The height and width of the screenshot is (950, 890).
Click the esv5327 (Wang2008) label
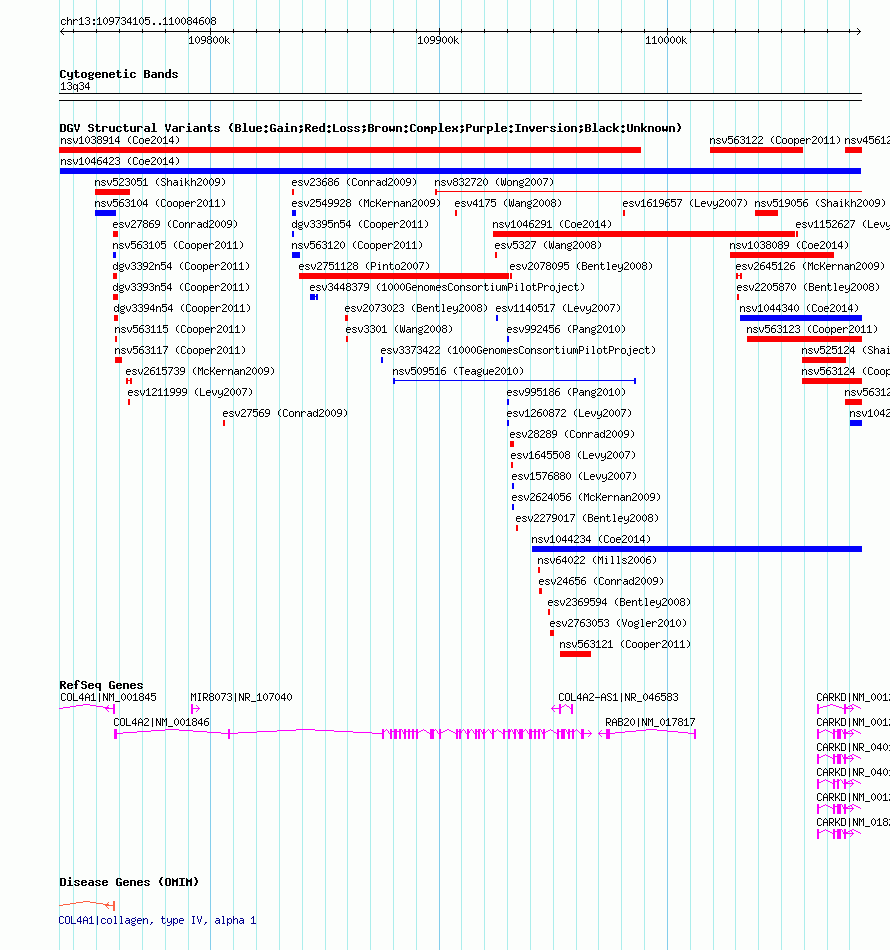tap(548, 245)
